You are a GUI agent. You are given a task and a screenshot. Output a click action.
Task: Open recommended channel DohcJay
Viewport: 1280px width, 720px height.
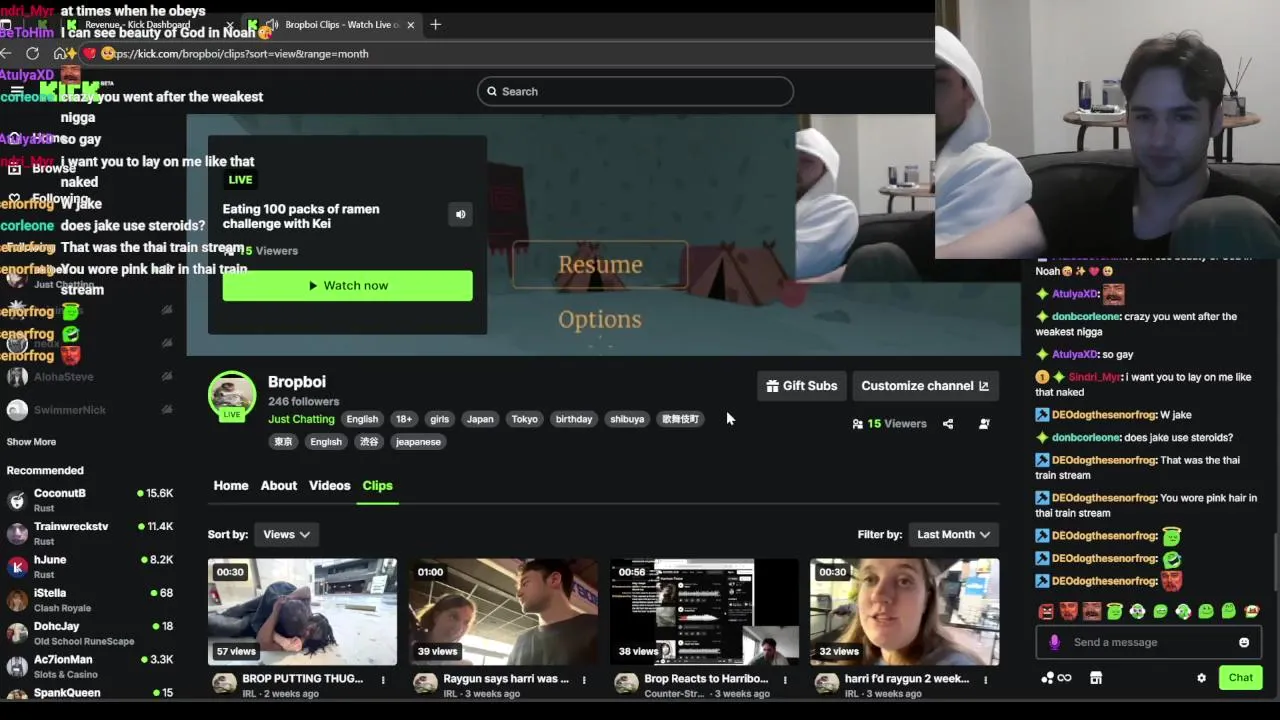(90, 632)
